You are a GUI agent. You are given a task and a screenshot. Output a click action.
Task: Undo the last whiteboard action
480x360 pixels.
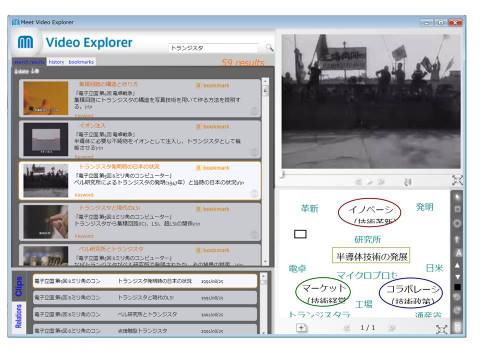pos(457,297)
